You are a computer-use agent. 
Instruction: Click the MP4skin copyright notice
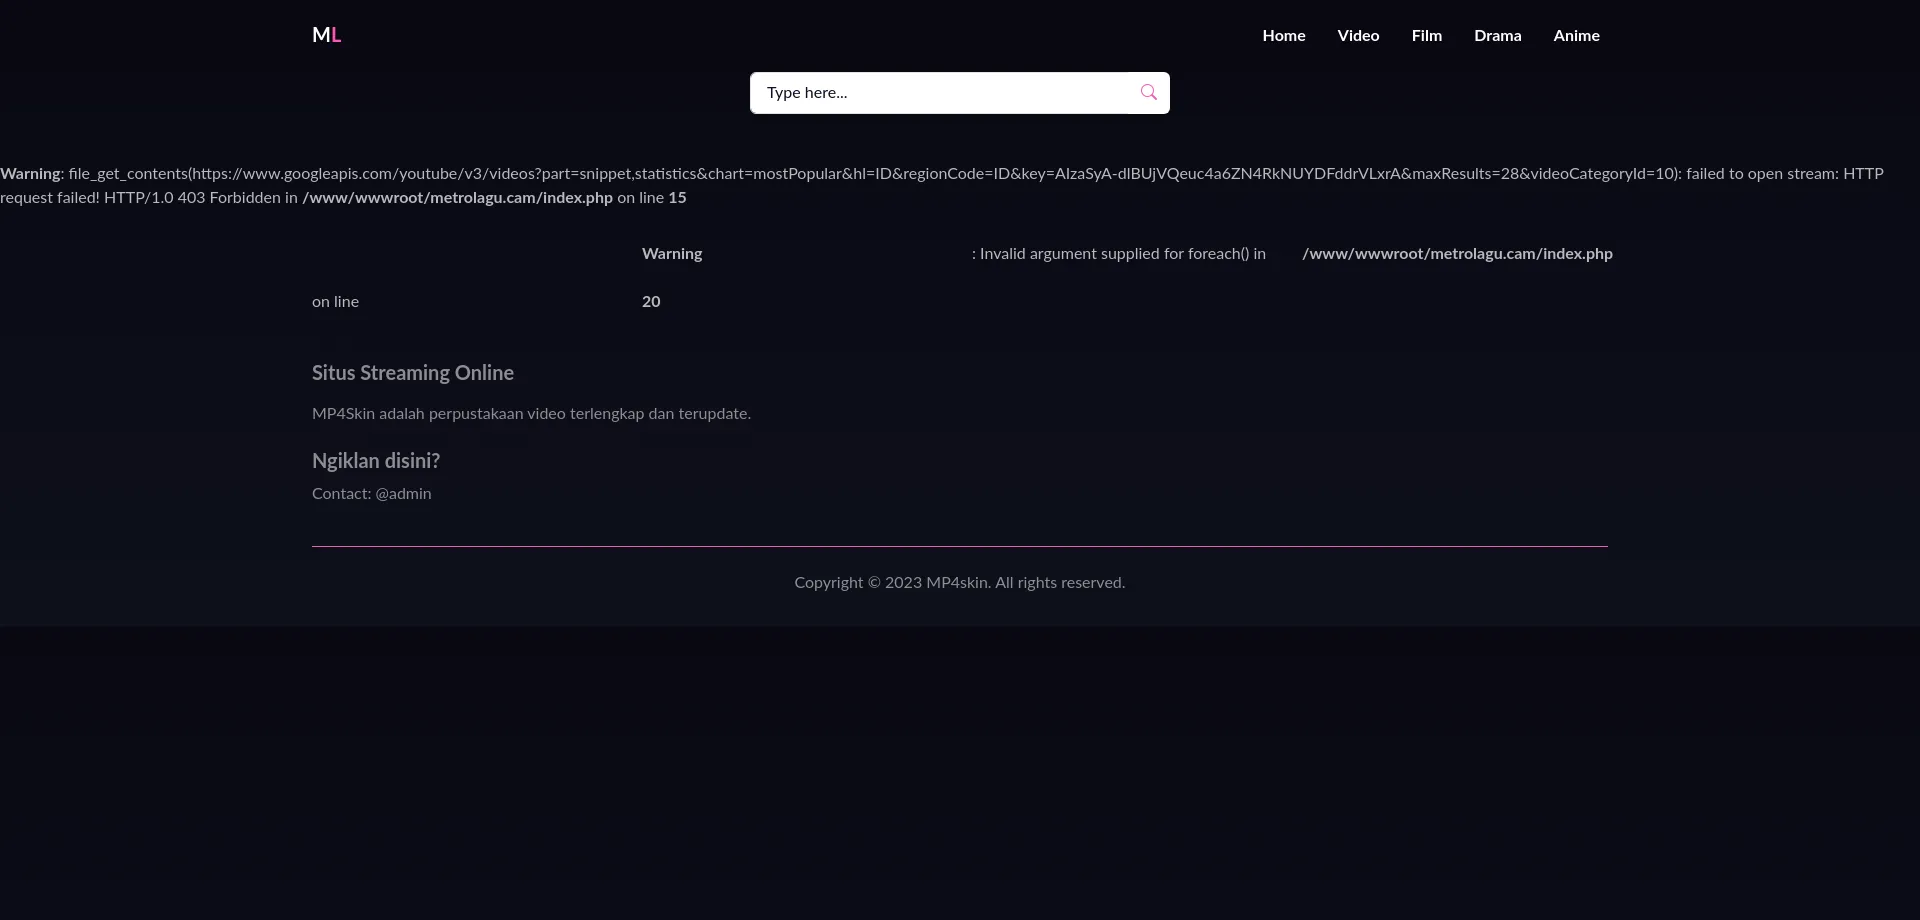(959, 583)
